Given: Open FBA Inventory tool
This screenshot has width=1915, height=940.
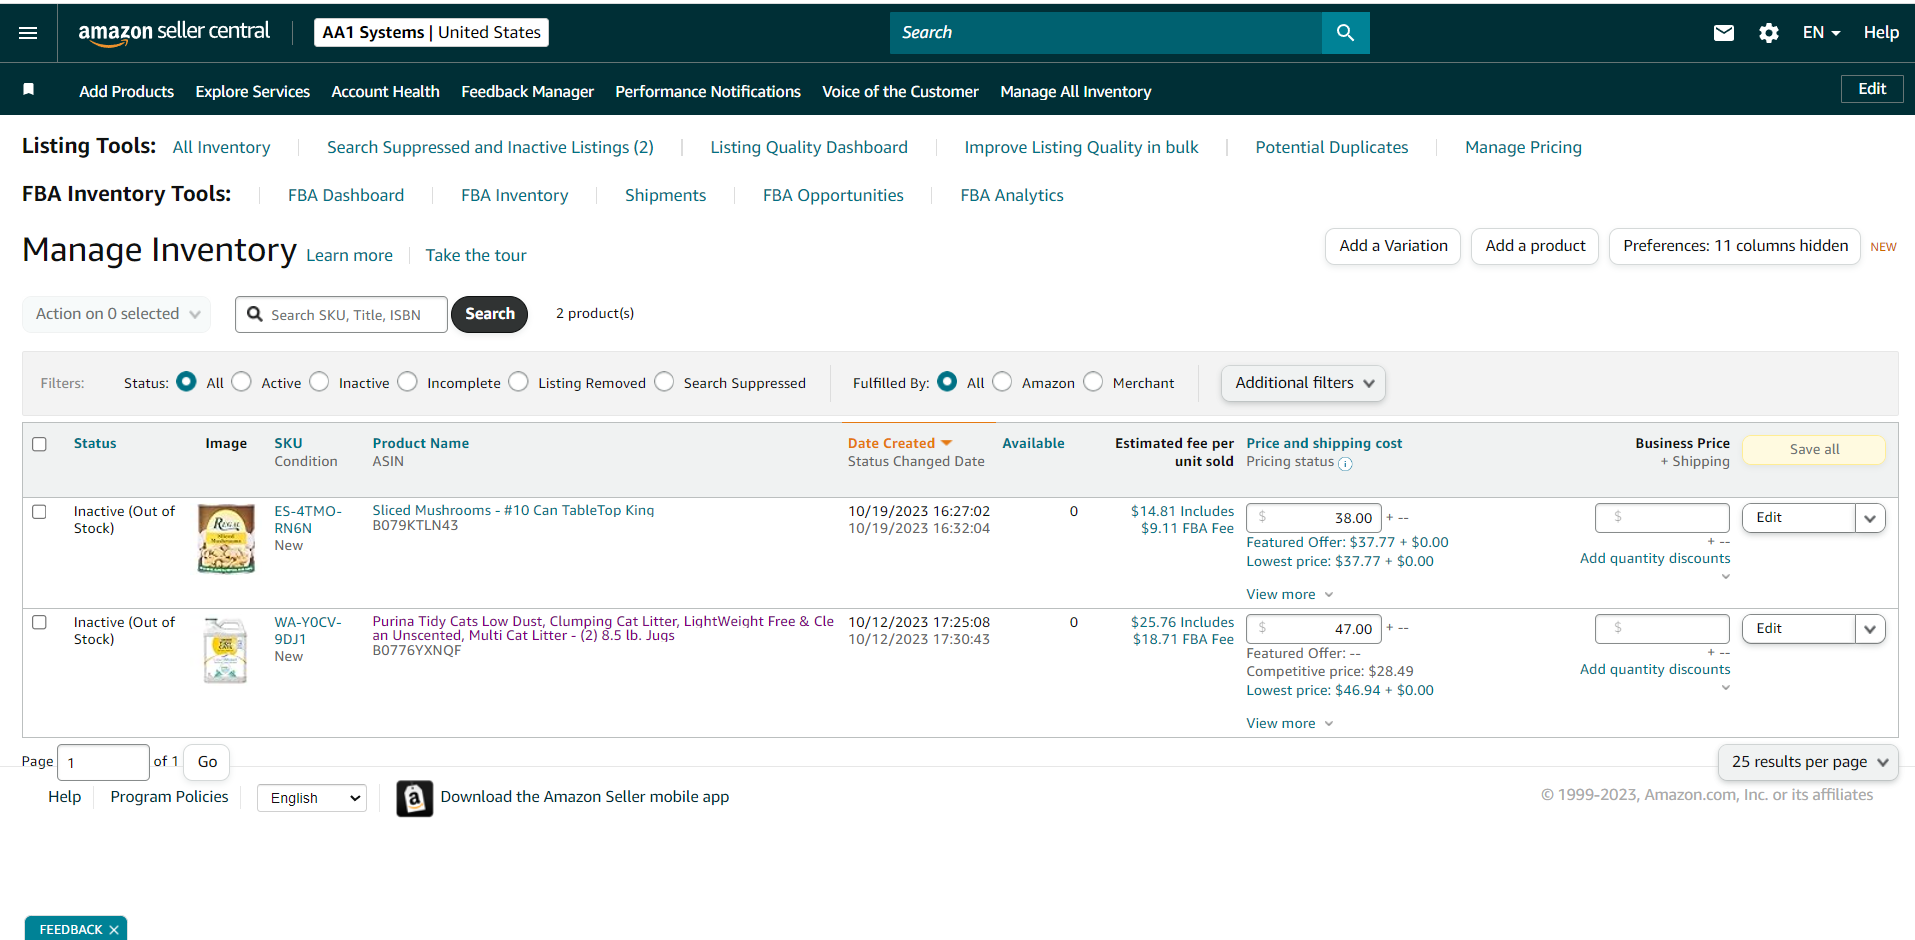Looking at the screenshot, I should tap(515, 195).
